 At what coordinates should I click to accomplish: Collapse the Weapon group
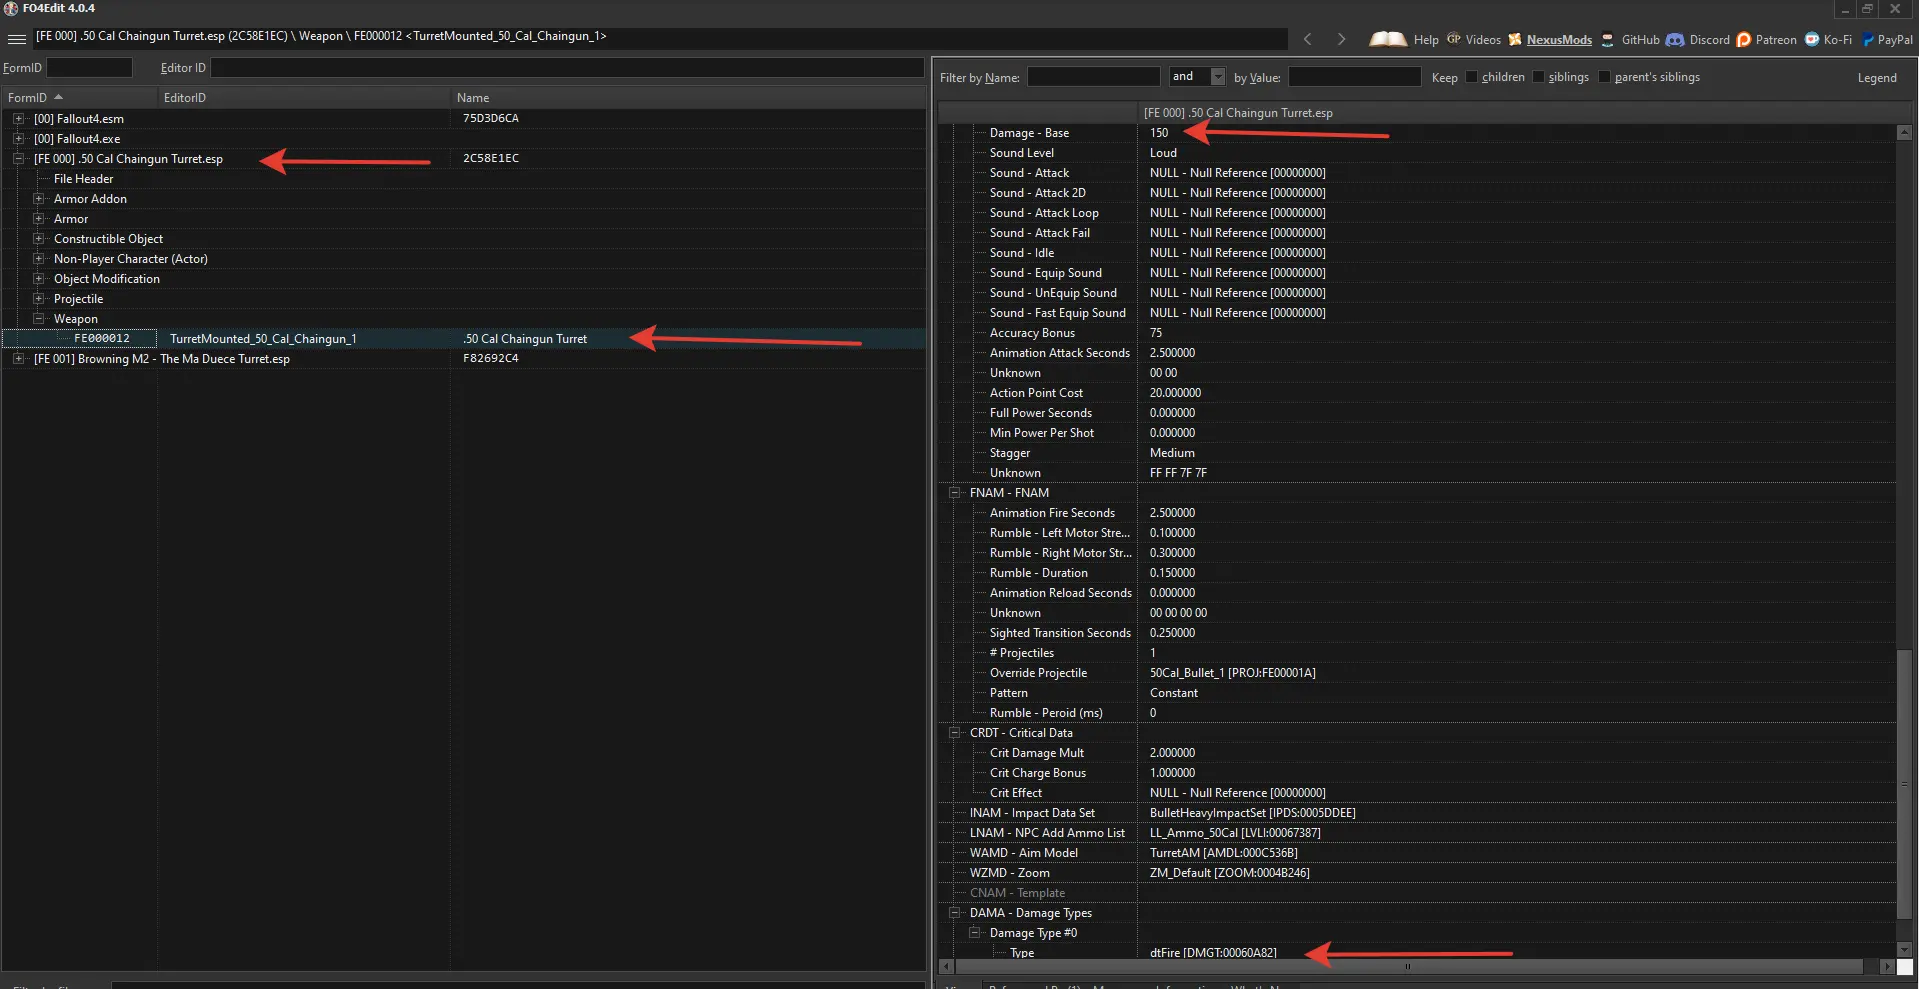pos(38,318)
